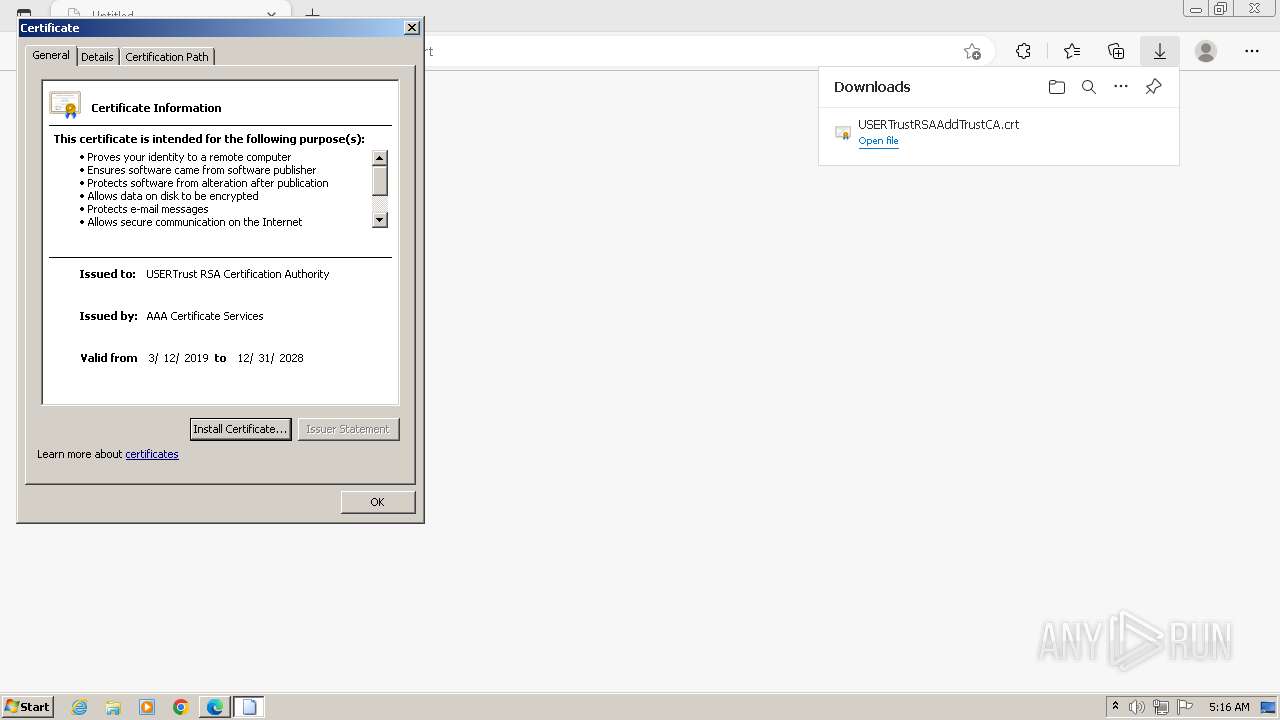Screen dimensions: 1280x720
Task: Click the clock showing 5:16 AM
Action: pyautogui.click(x=1229, y=707)
